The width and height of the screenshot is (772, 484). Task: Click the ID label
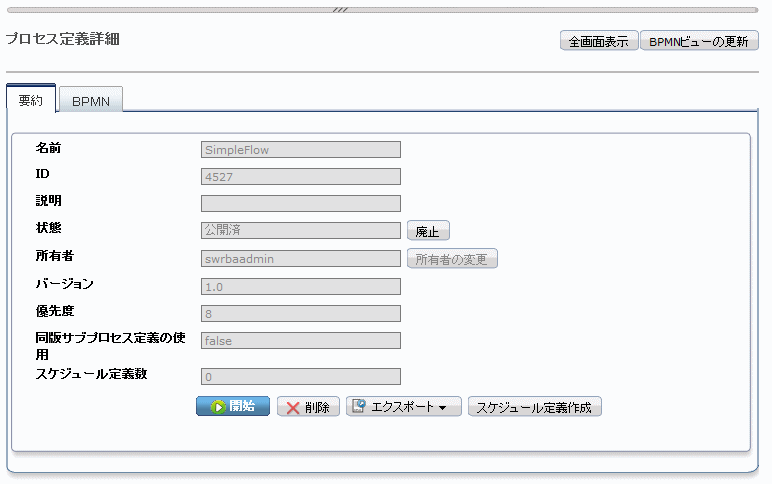tap(42, 174)
